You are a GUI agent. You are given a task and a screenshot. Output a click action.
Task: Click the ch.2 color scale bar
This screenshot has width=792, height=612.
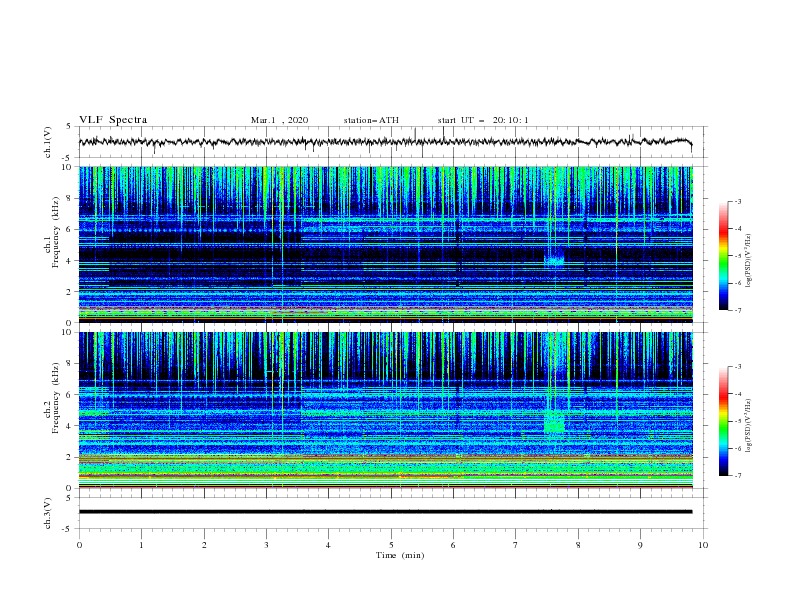pyautogui.click(x=723, y=421)
